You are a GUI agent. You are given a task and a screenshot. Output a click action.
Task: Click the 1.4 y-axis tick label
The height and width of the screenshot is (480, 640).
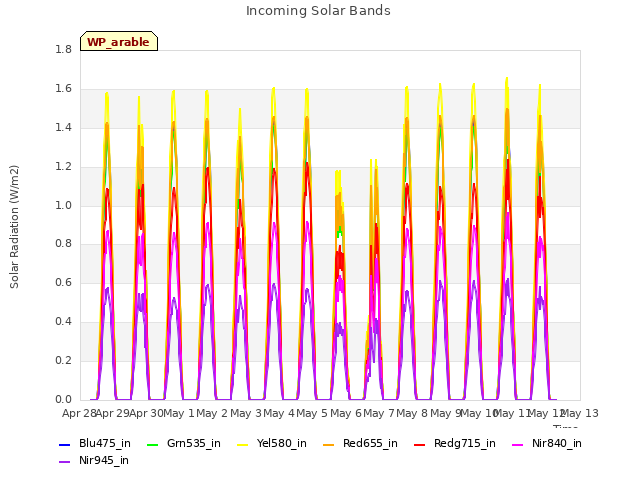[x=63, y=128]
